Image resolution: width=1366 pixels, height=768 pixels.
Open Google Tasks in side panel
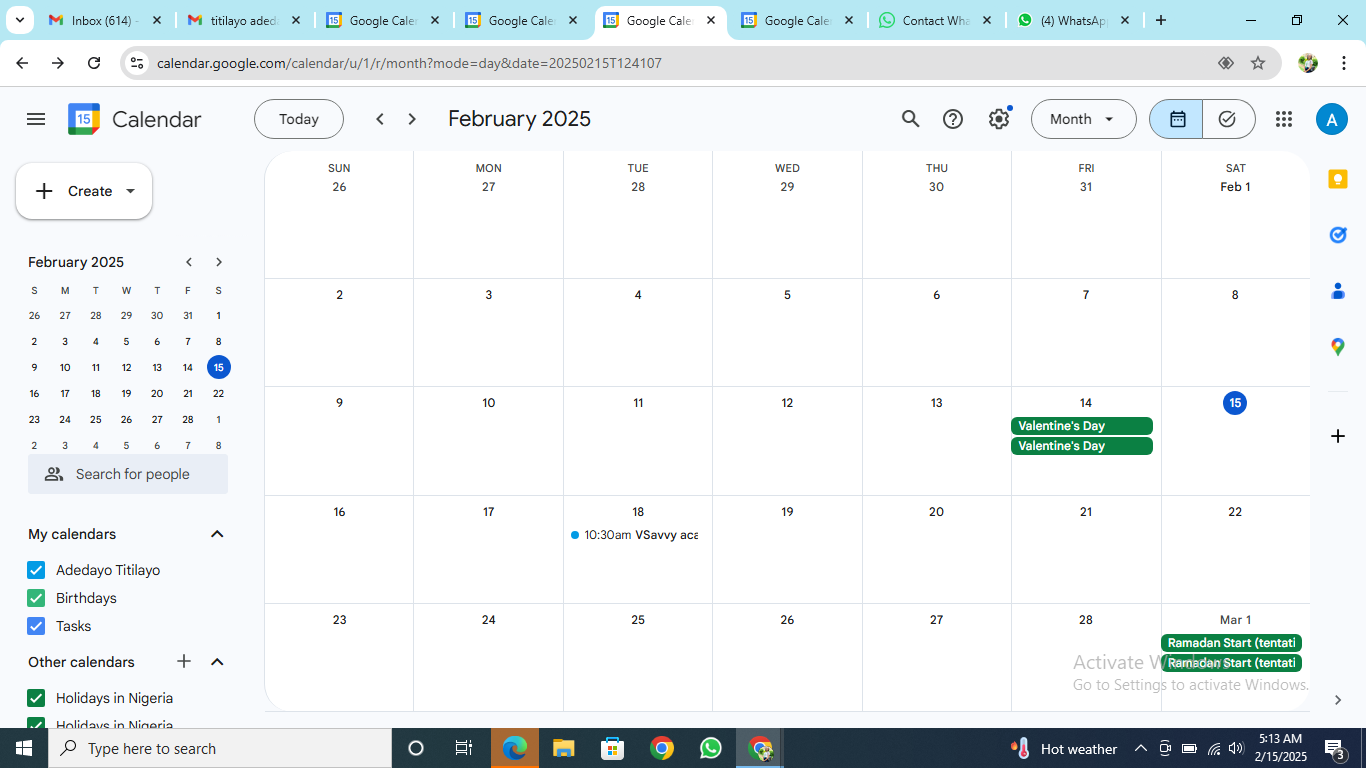(1338, 235)
